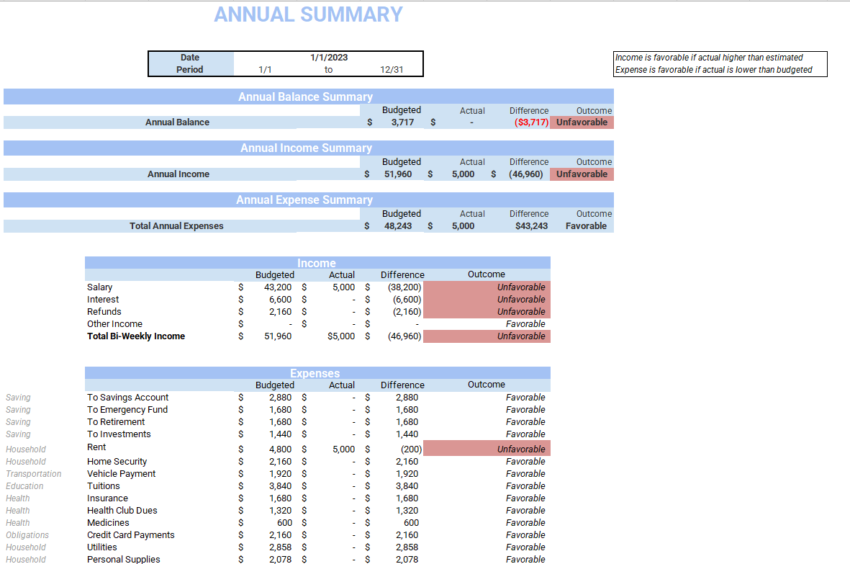Select the Medicines row label
850x564 pixels.
(108, 523)
